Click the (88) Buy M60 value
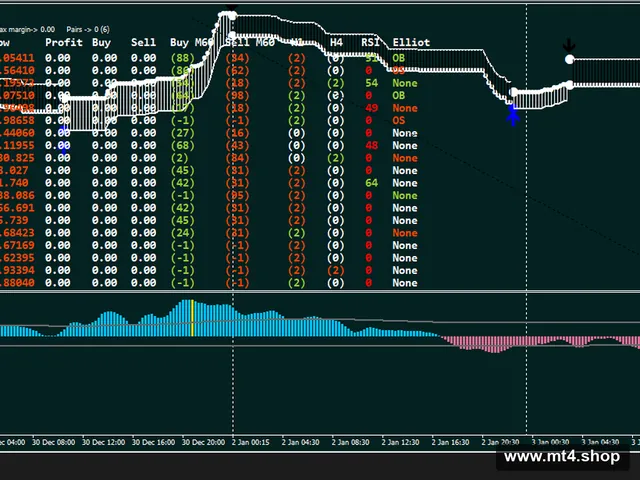 [x=182, y=58]
